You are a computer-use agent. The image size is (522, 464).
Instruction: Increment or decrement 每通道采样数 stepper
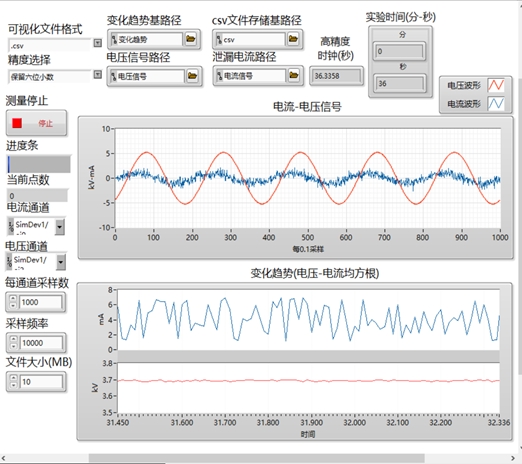13,302
